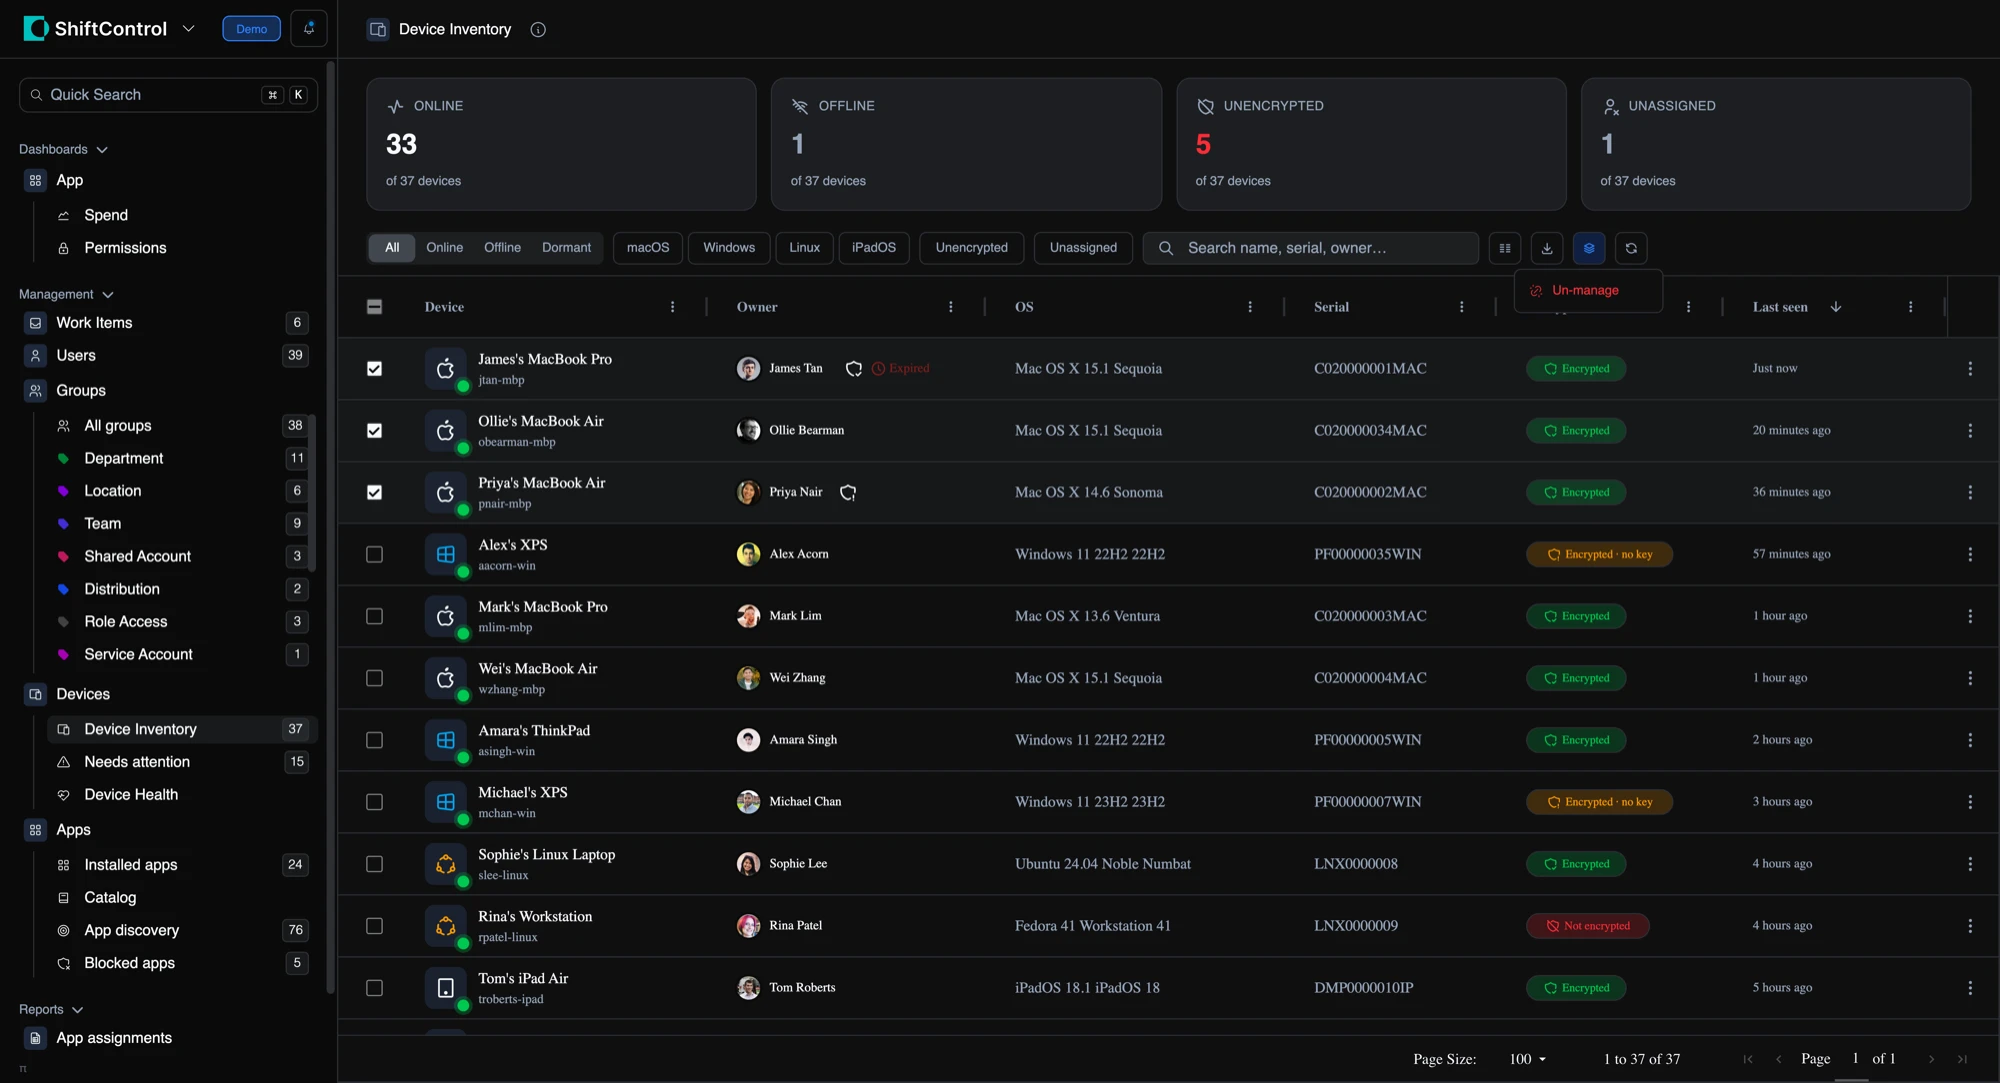Filter by Windows button

coord(729,248)
